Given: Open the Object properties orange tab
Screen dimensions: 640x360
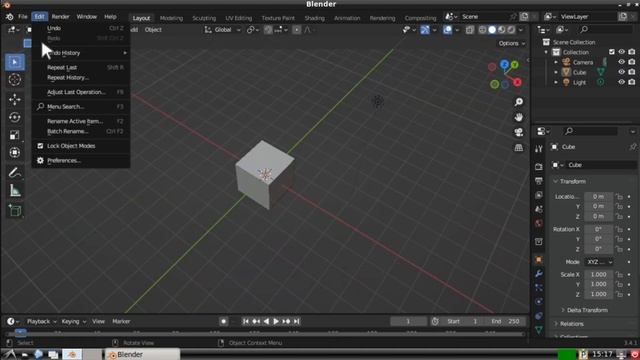Looking at the screenshot, I should coord(539,260).
